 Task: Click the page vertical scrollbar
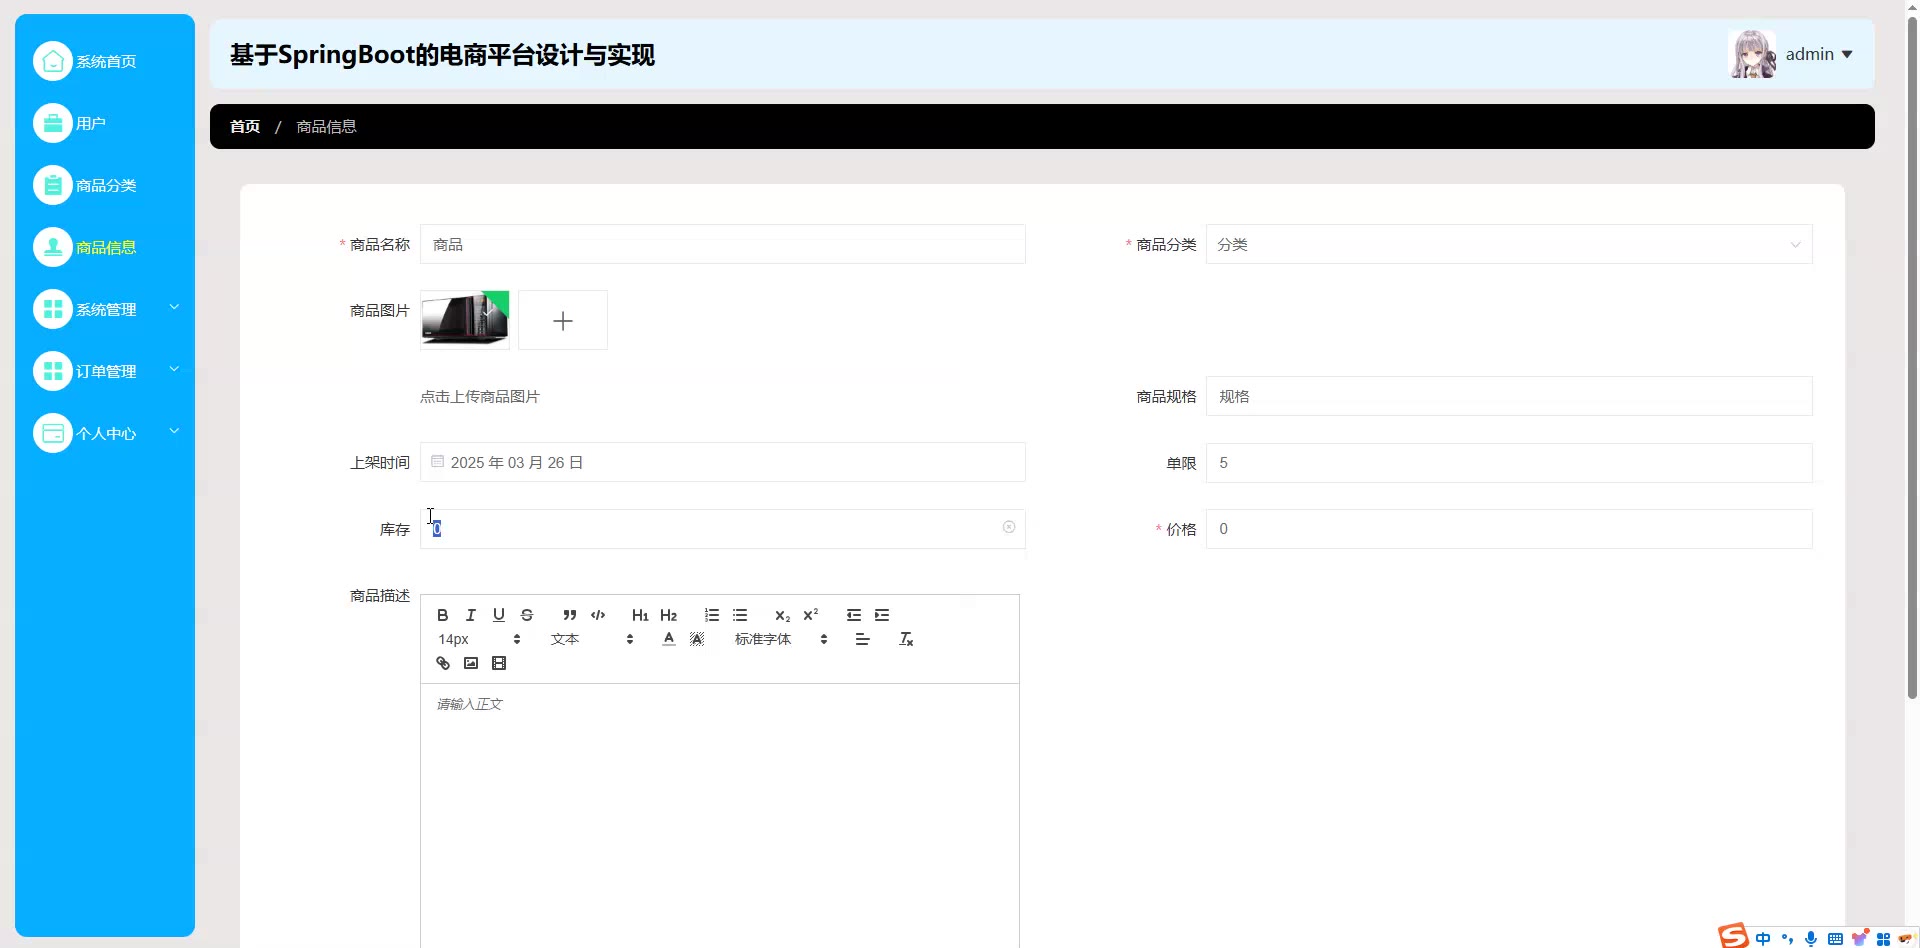coord(1912,360)
